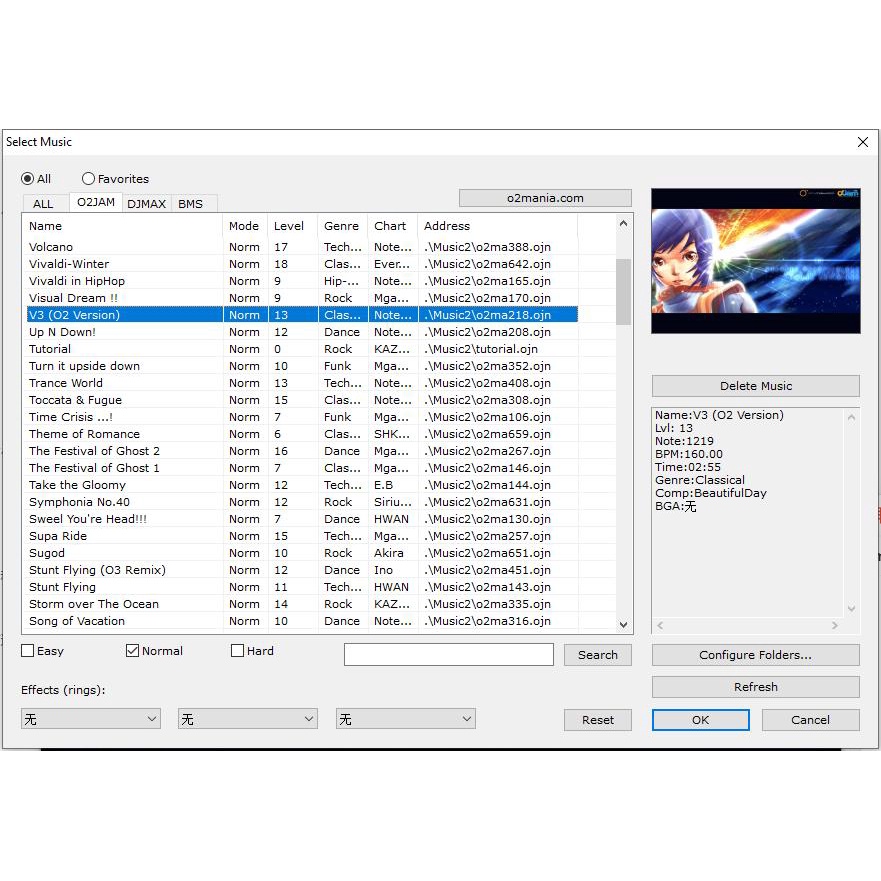Uncheck the Normal difficulty checkbox
Image resolution: width=881 pixels, height=881 pixels.
click(x=132, y=651)
